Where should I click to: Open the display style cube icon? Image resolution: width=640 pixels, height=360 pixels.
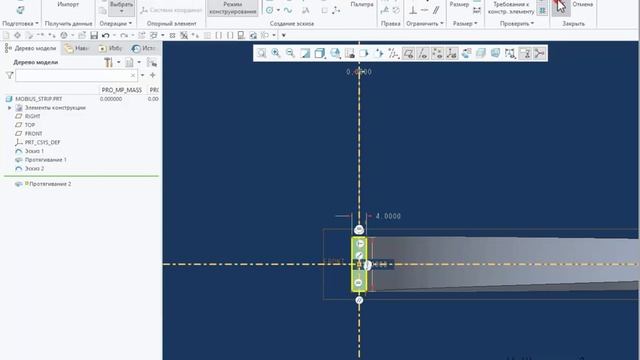320,53
